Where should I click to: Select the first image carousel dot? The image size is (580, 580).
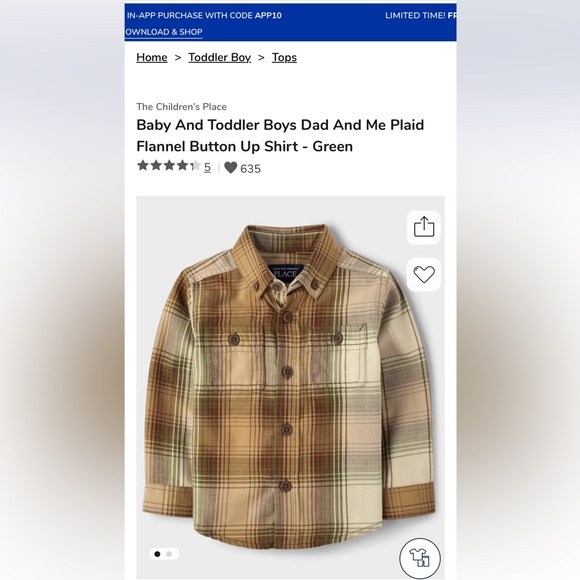[157, 554]
